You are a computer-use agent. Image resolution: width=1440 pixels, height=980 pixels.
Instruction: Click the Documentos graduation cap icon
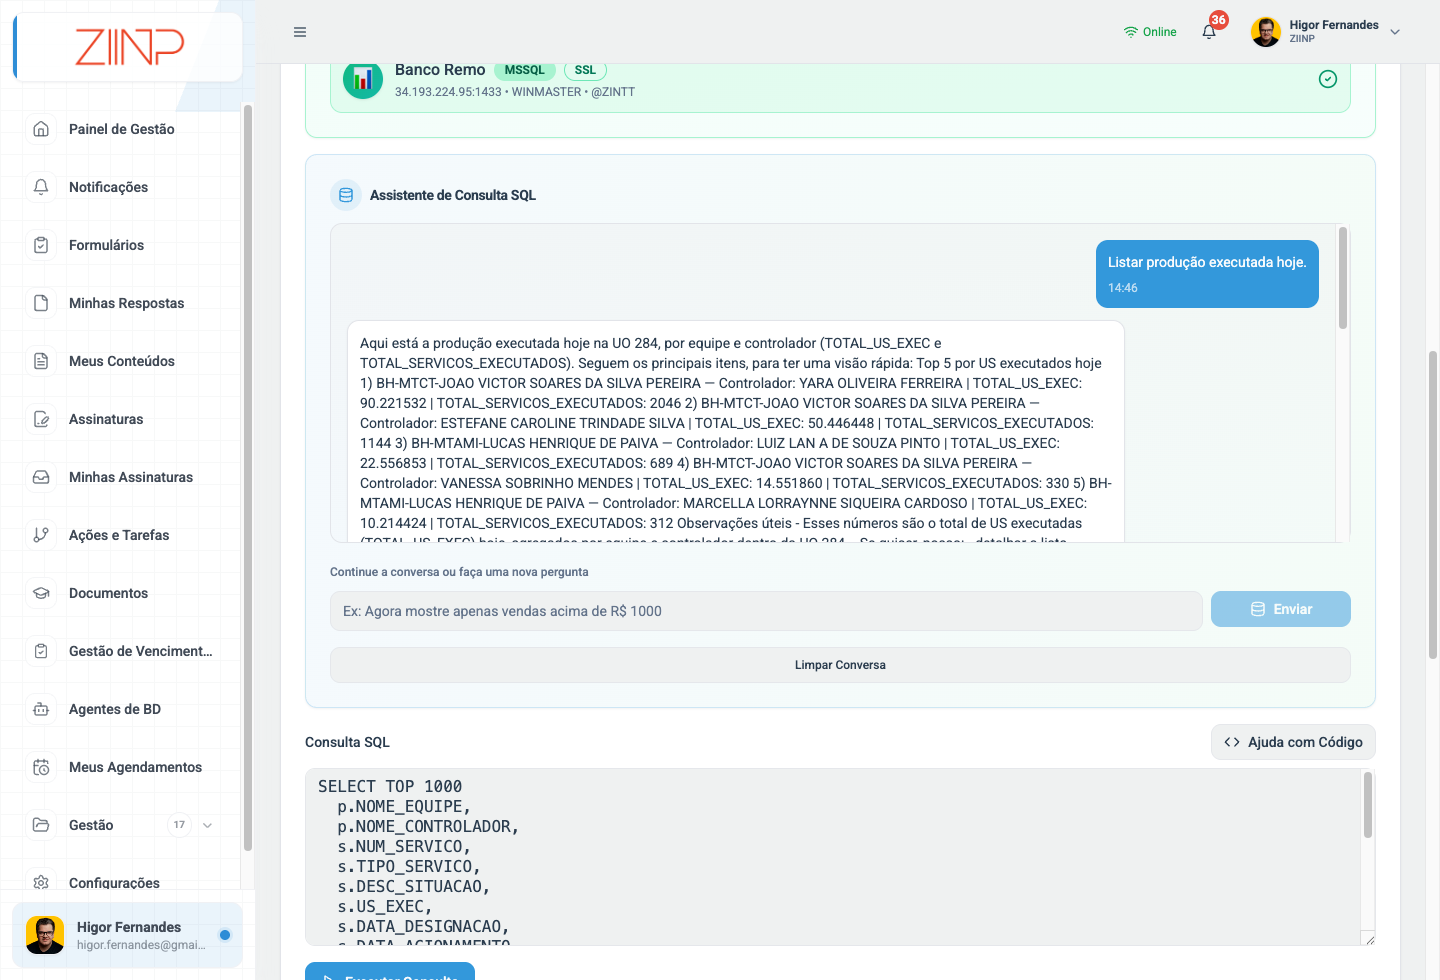coord(41,593)
